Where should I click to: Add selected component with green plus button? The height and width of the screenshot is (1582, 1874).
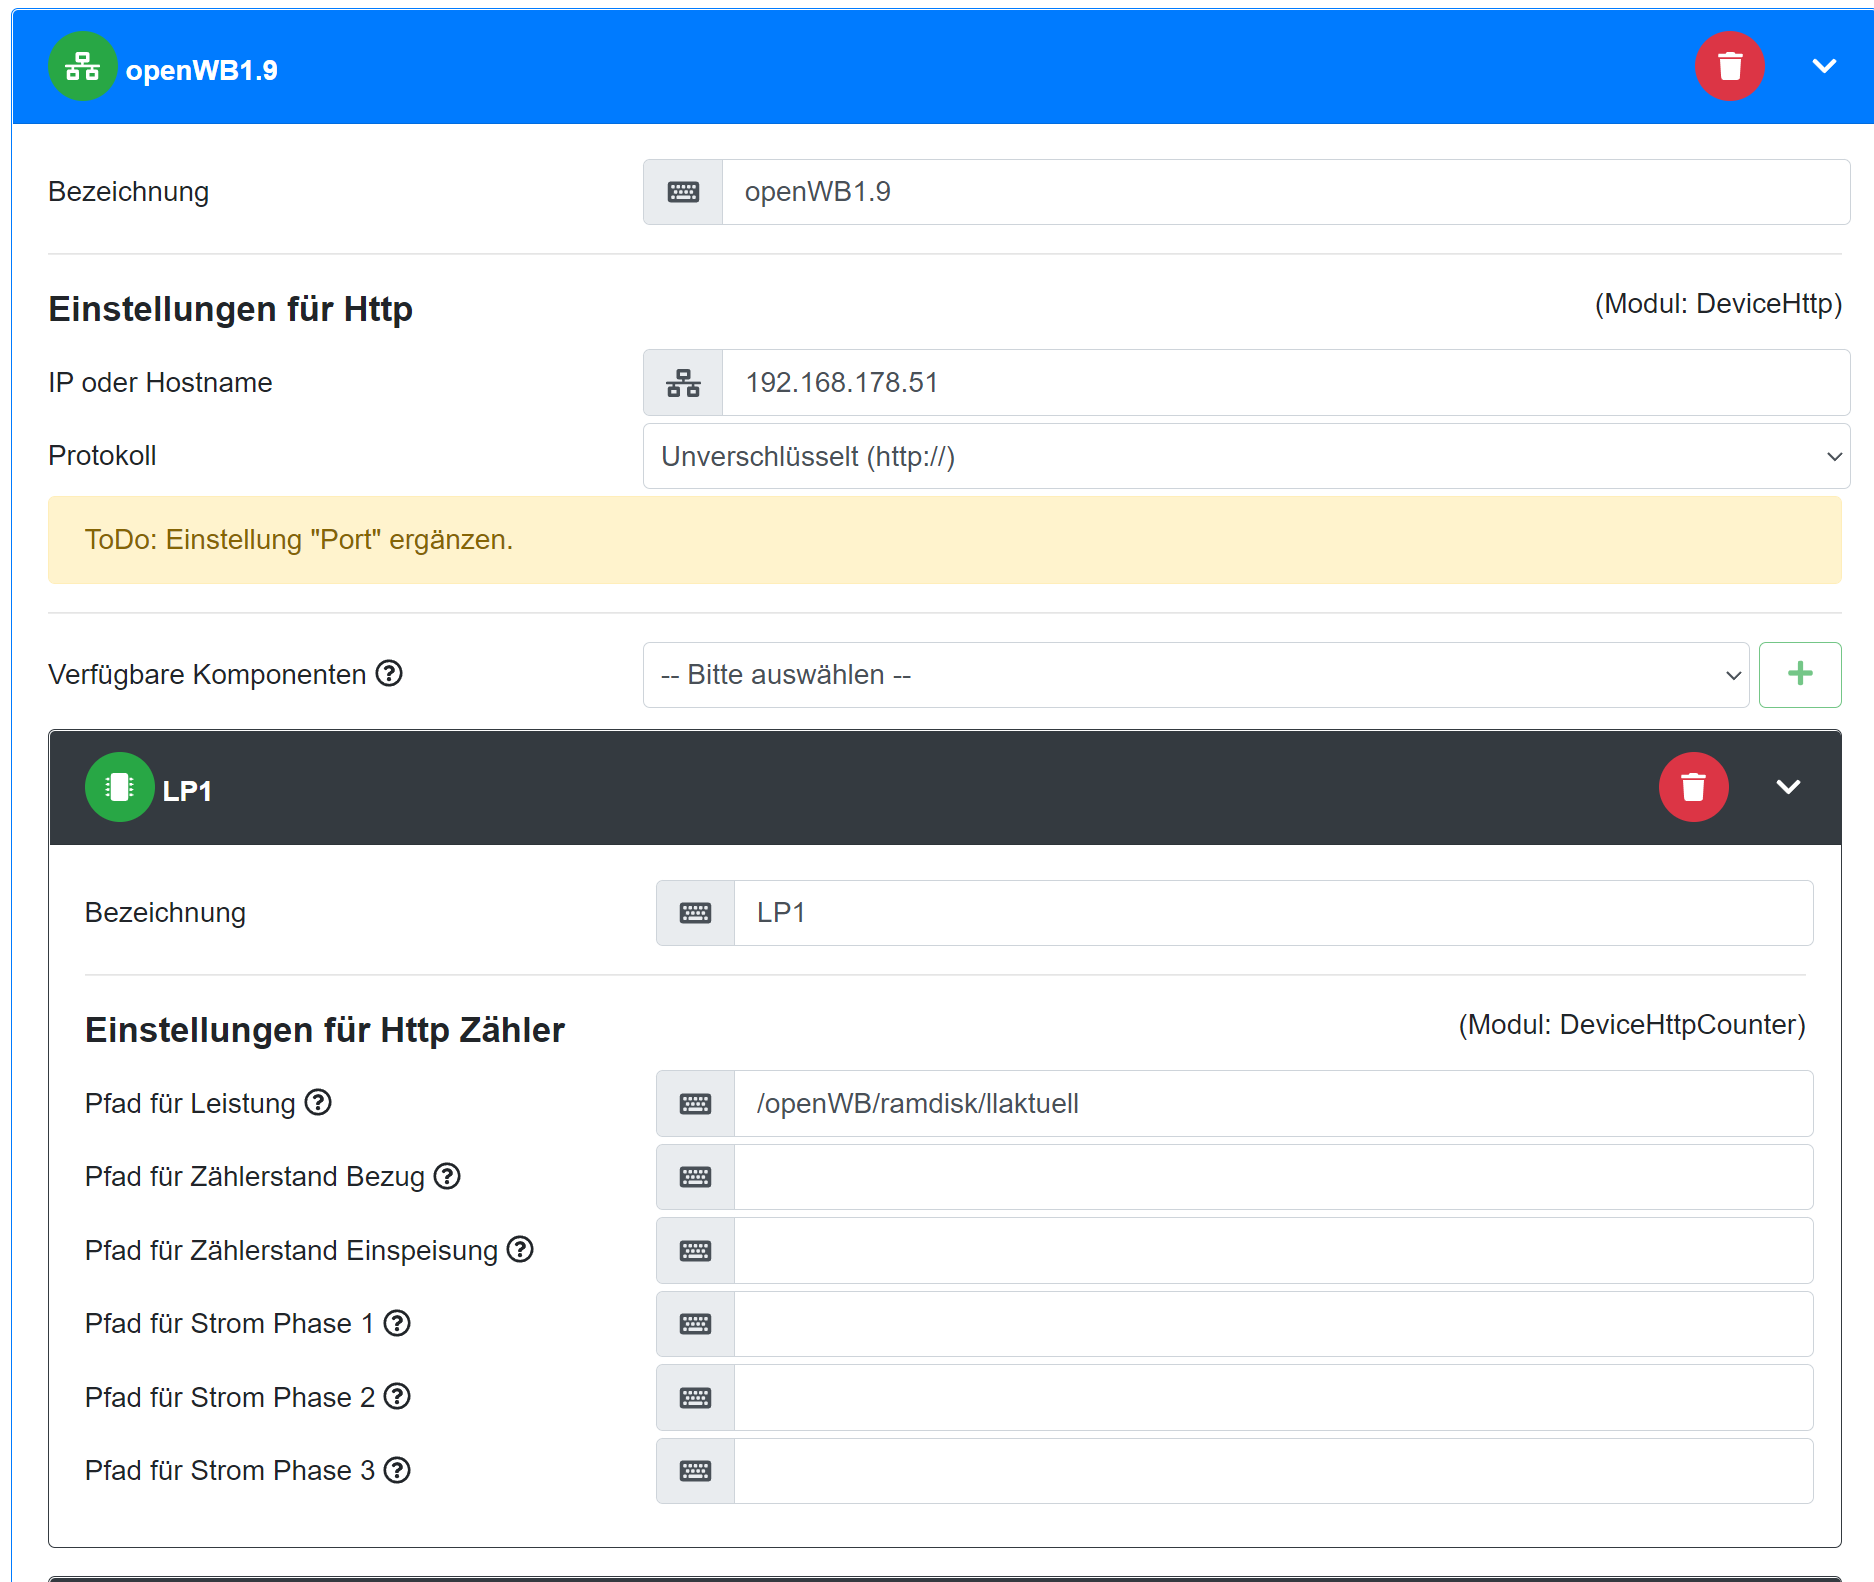[1800, 675]
